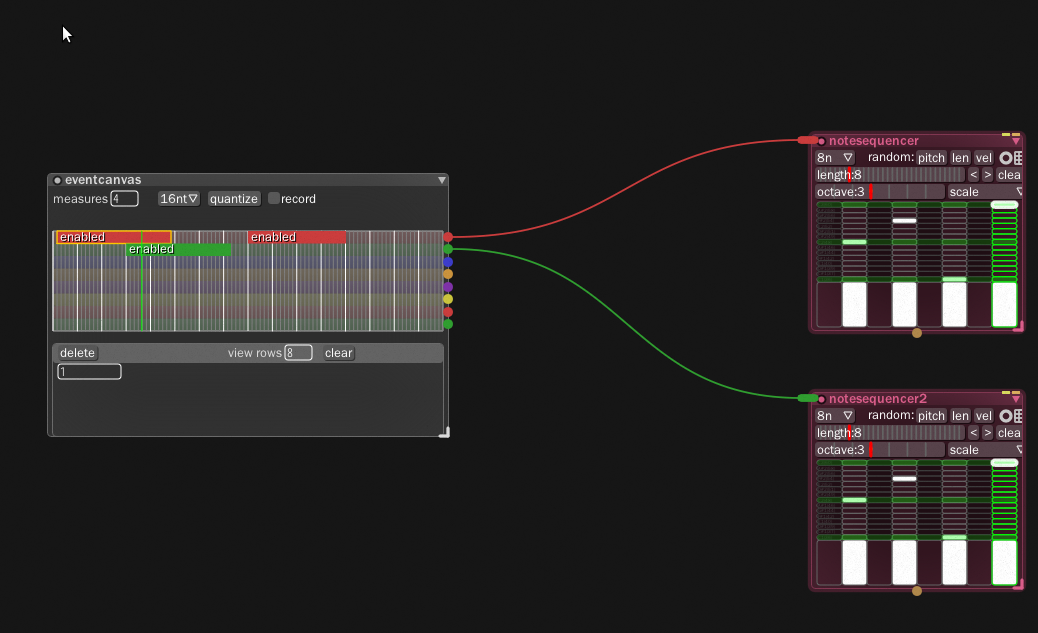Image resolution: width=1038 pixels, height=633 pixels.
Task: Open the 8n interval dropdown on notesequencer
Action: [834, 157]
